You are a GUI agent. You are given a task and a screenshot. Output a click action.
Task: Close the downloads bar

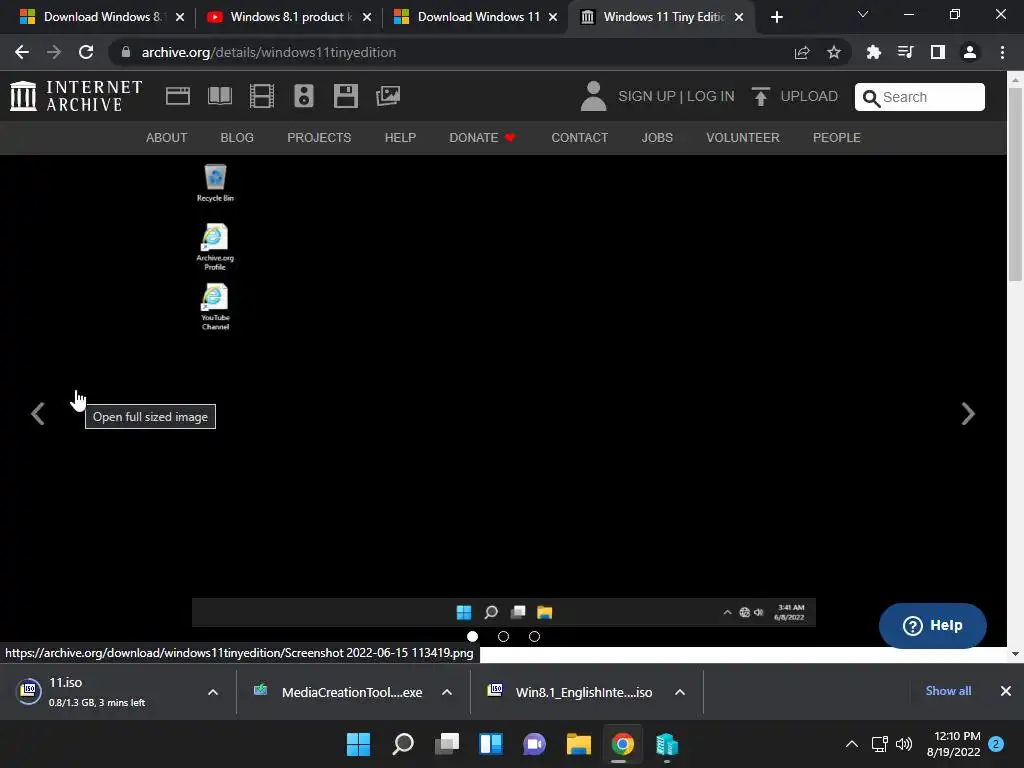click(1006, 691)
